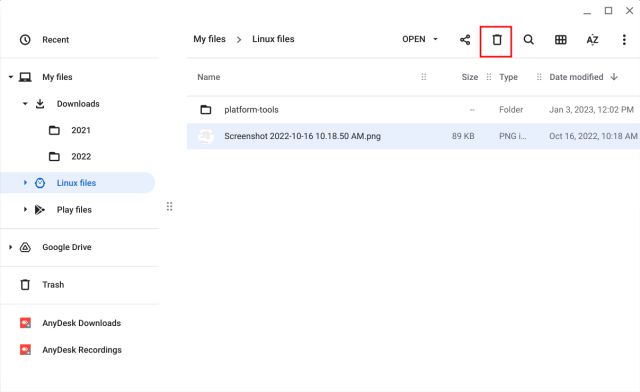Screen dimensions: 640x392
Task: Click the share icon in toolbar
Action: (x=465, y=40)
